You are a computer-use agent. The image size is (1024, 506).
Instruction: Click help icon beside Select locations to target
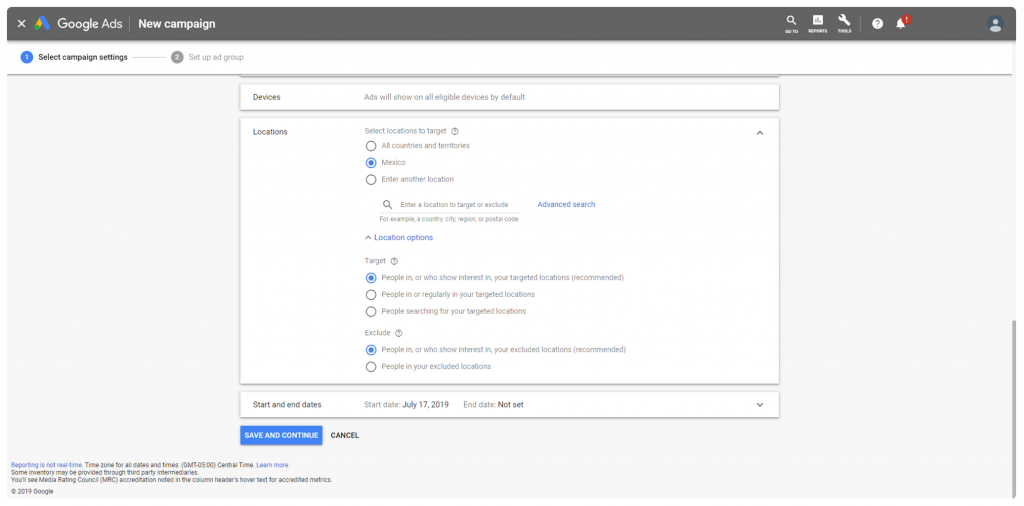[455, 131]
